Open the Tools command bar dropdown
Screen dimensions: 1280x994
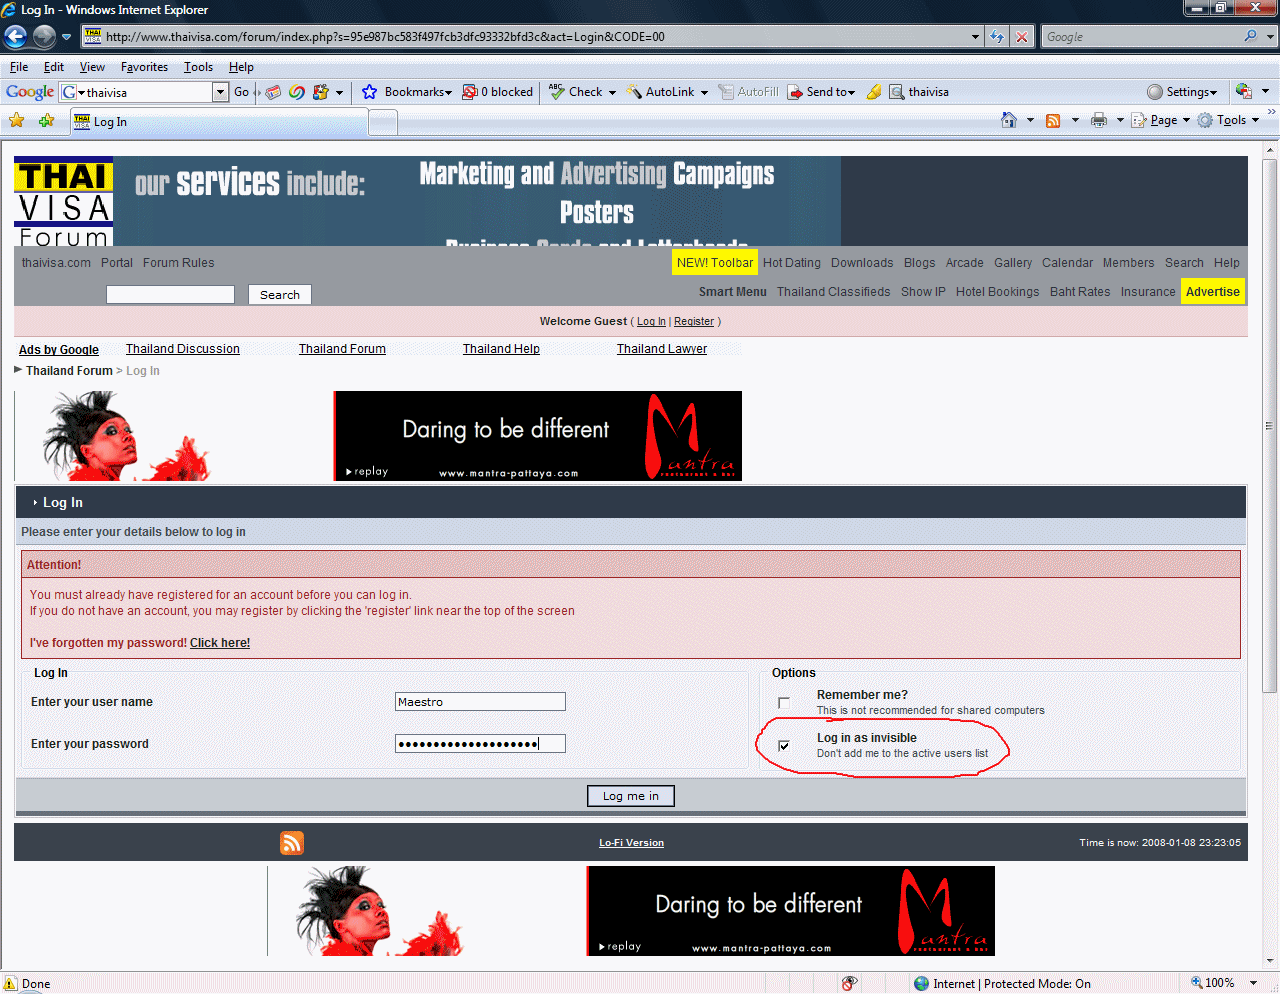[x=1228, y=120]
